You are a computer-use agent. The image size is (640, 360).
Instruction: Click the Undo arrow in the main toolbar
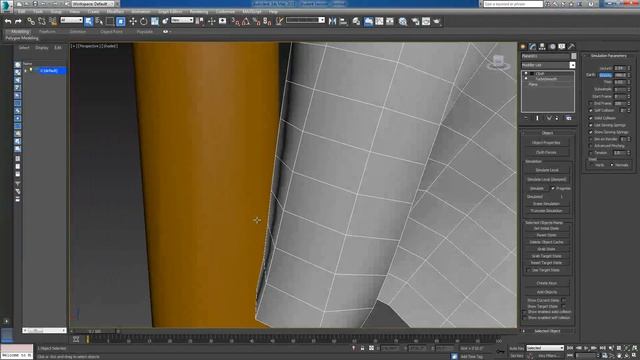pyautogui.click(x=8, y=21)
